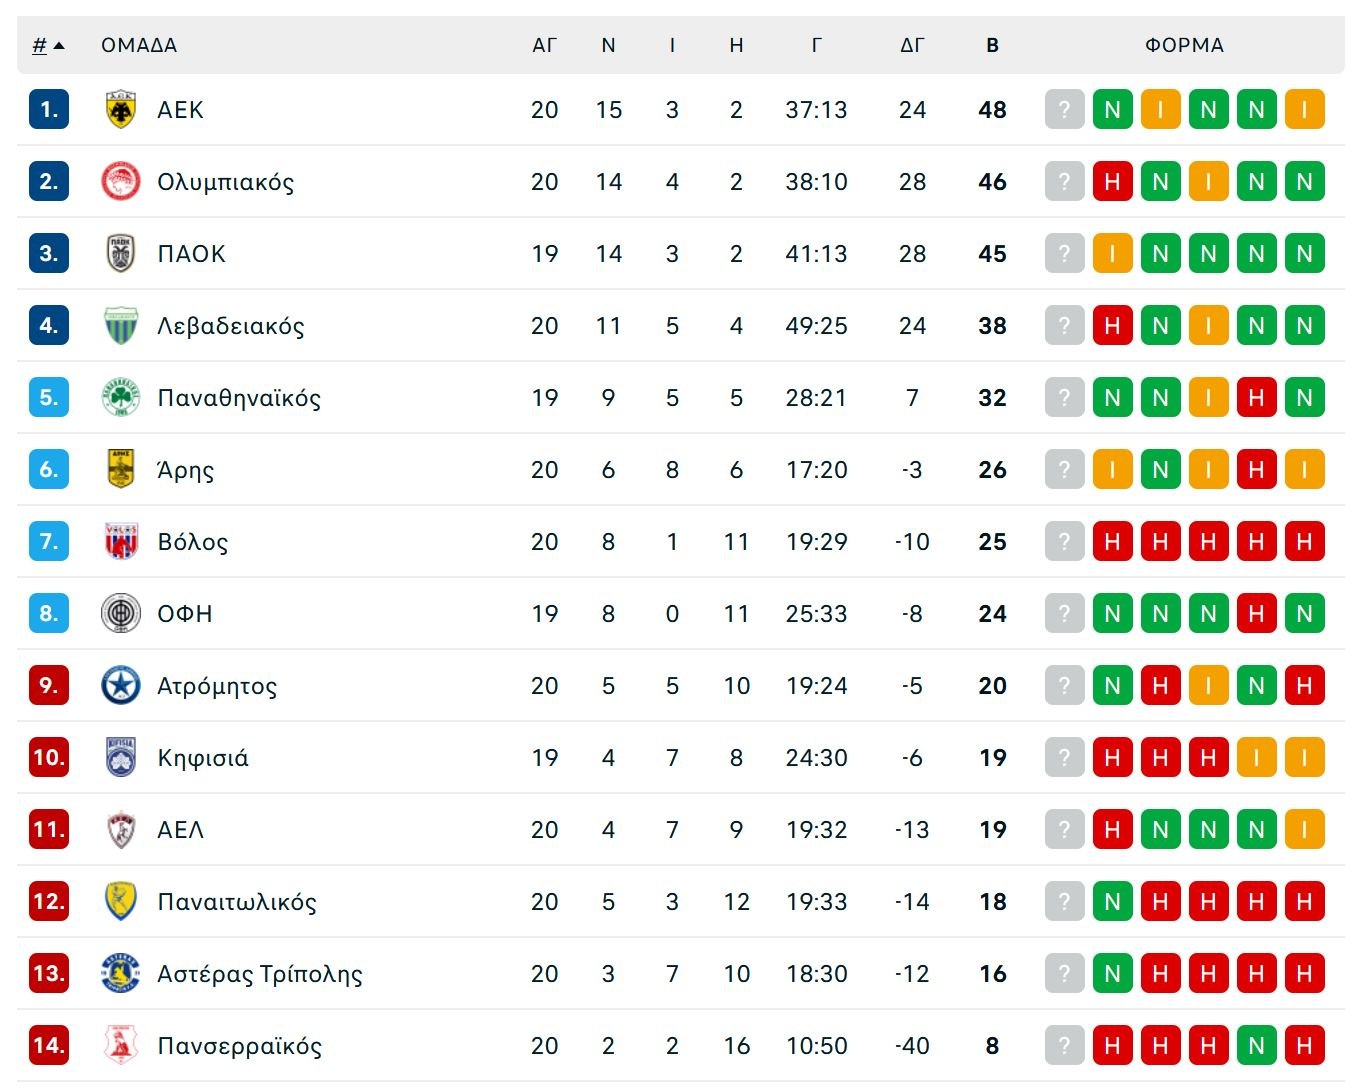The height and width of the screenshot is (1091, 1363).
Task: Open the Κηφισιά team name link
Action: 203,758
